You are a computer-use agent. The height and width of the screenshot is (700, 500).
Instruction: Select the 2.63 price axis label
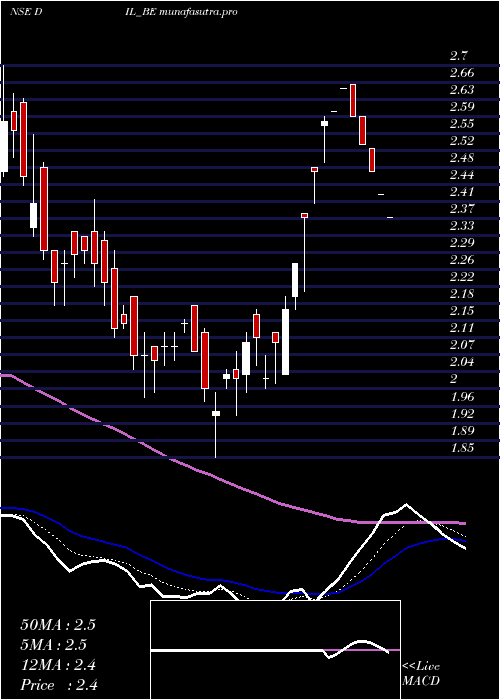(x=462, y=90)
